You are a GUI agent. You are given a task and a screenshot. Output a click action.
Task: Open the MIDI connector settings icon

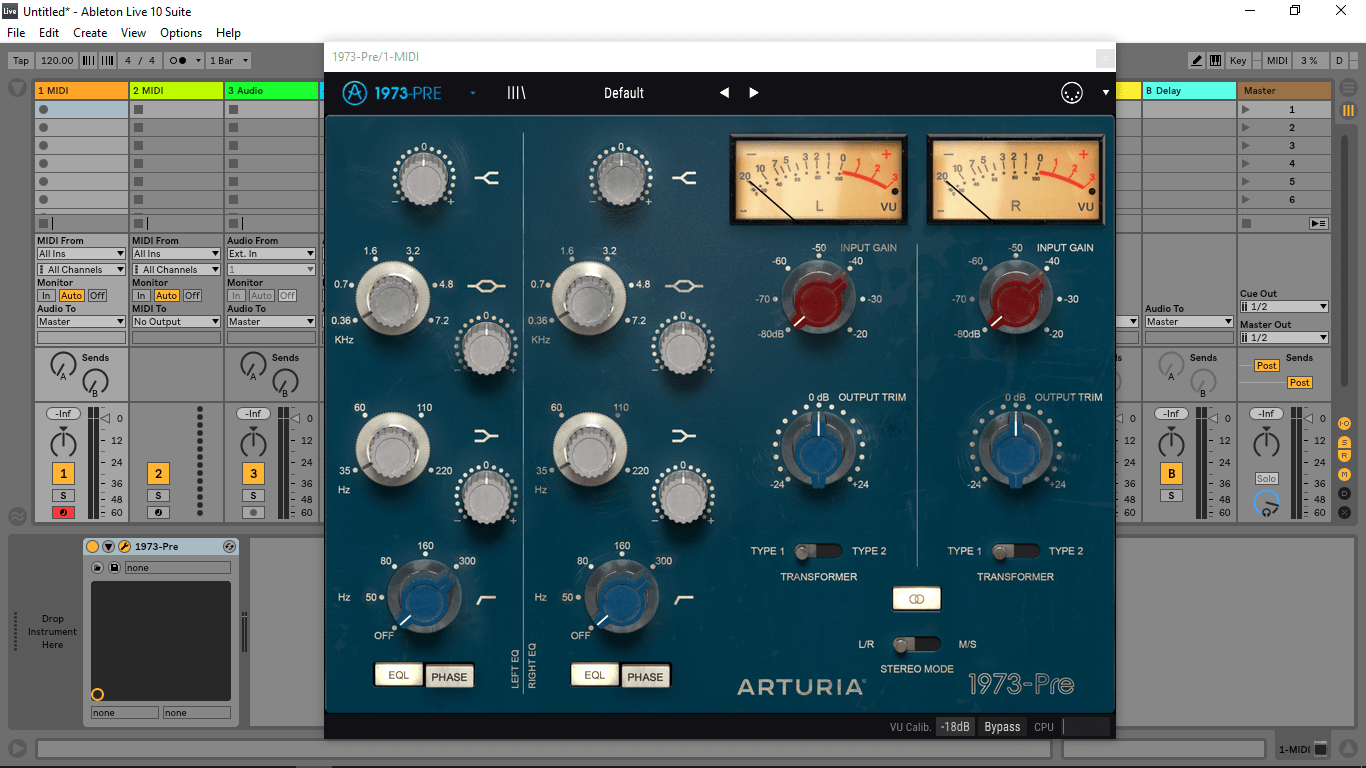click(1072, 93)
